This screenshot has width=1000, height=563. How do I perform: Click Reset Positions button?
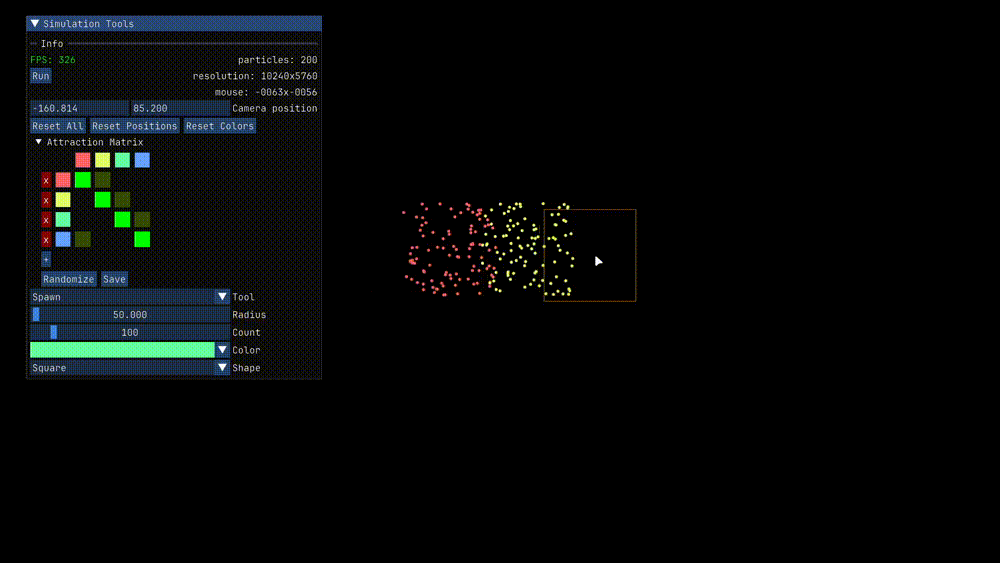(x=135, y=126)
